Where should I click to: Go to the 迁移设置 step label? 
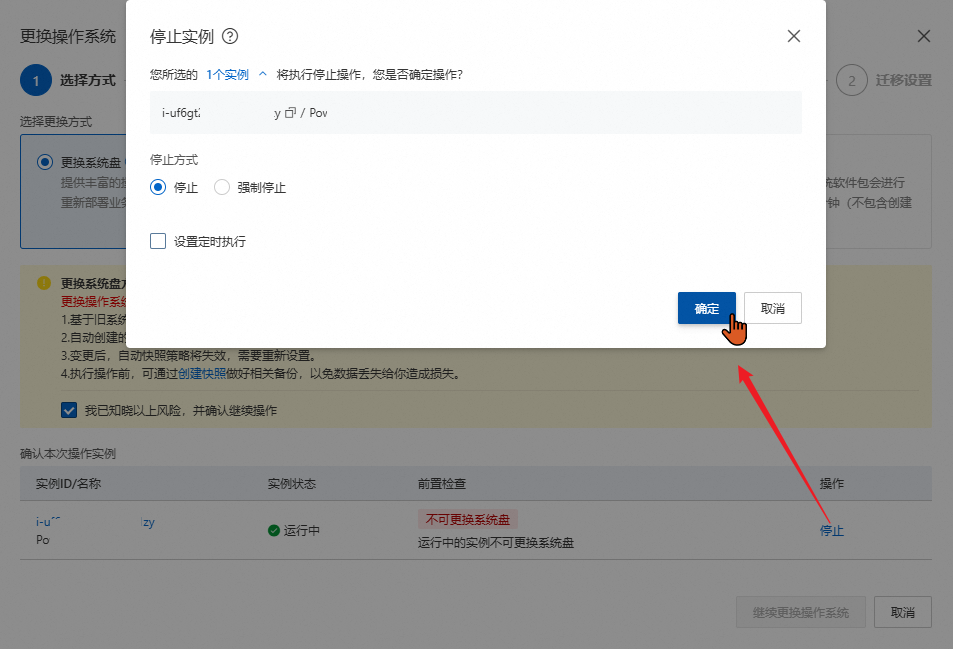[x=903, y=81]
